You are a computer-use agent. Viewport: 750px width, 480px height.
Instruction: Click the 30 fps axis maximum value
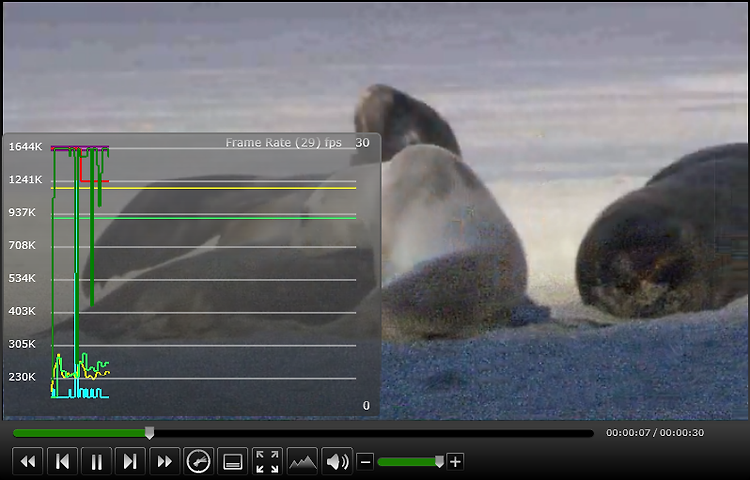pos(363,142)
